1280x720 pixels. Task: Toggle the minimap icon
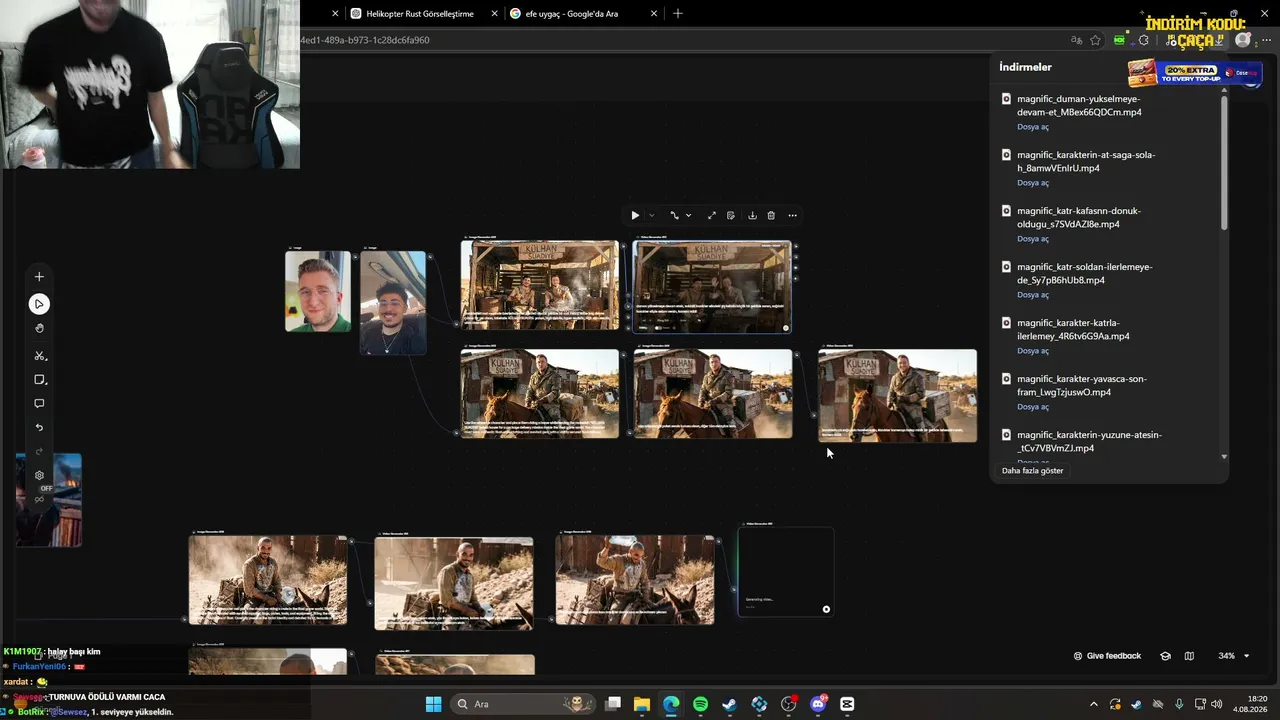click(1189, 656)
